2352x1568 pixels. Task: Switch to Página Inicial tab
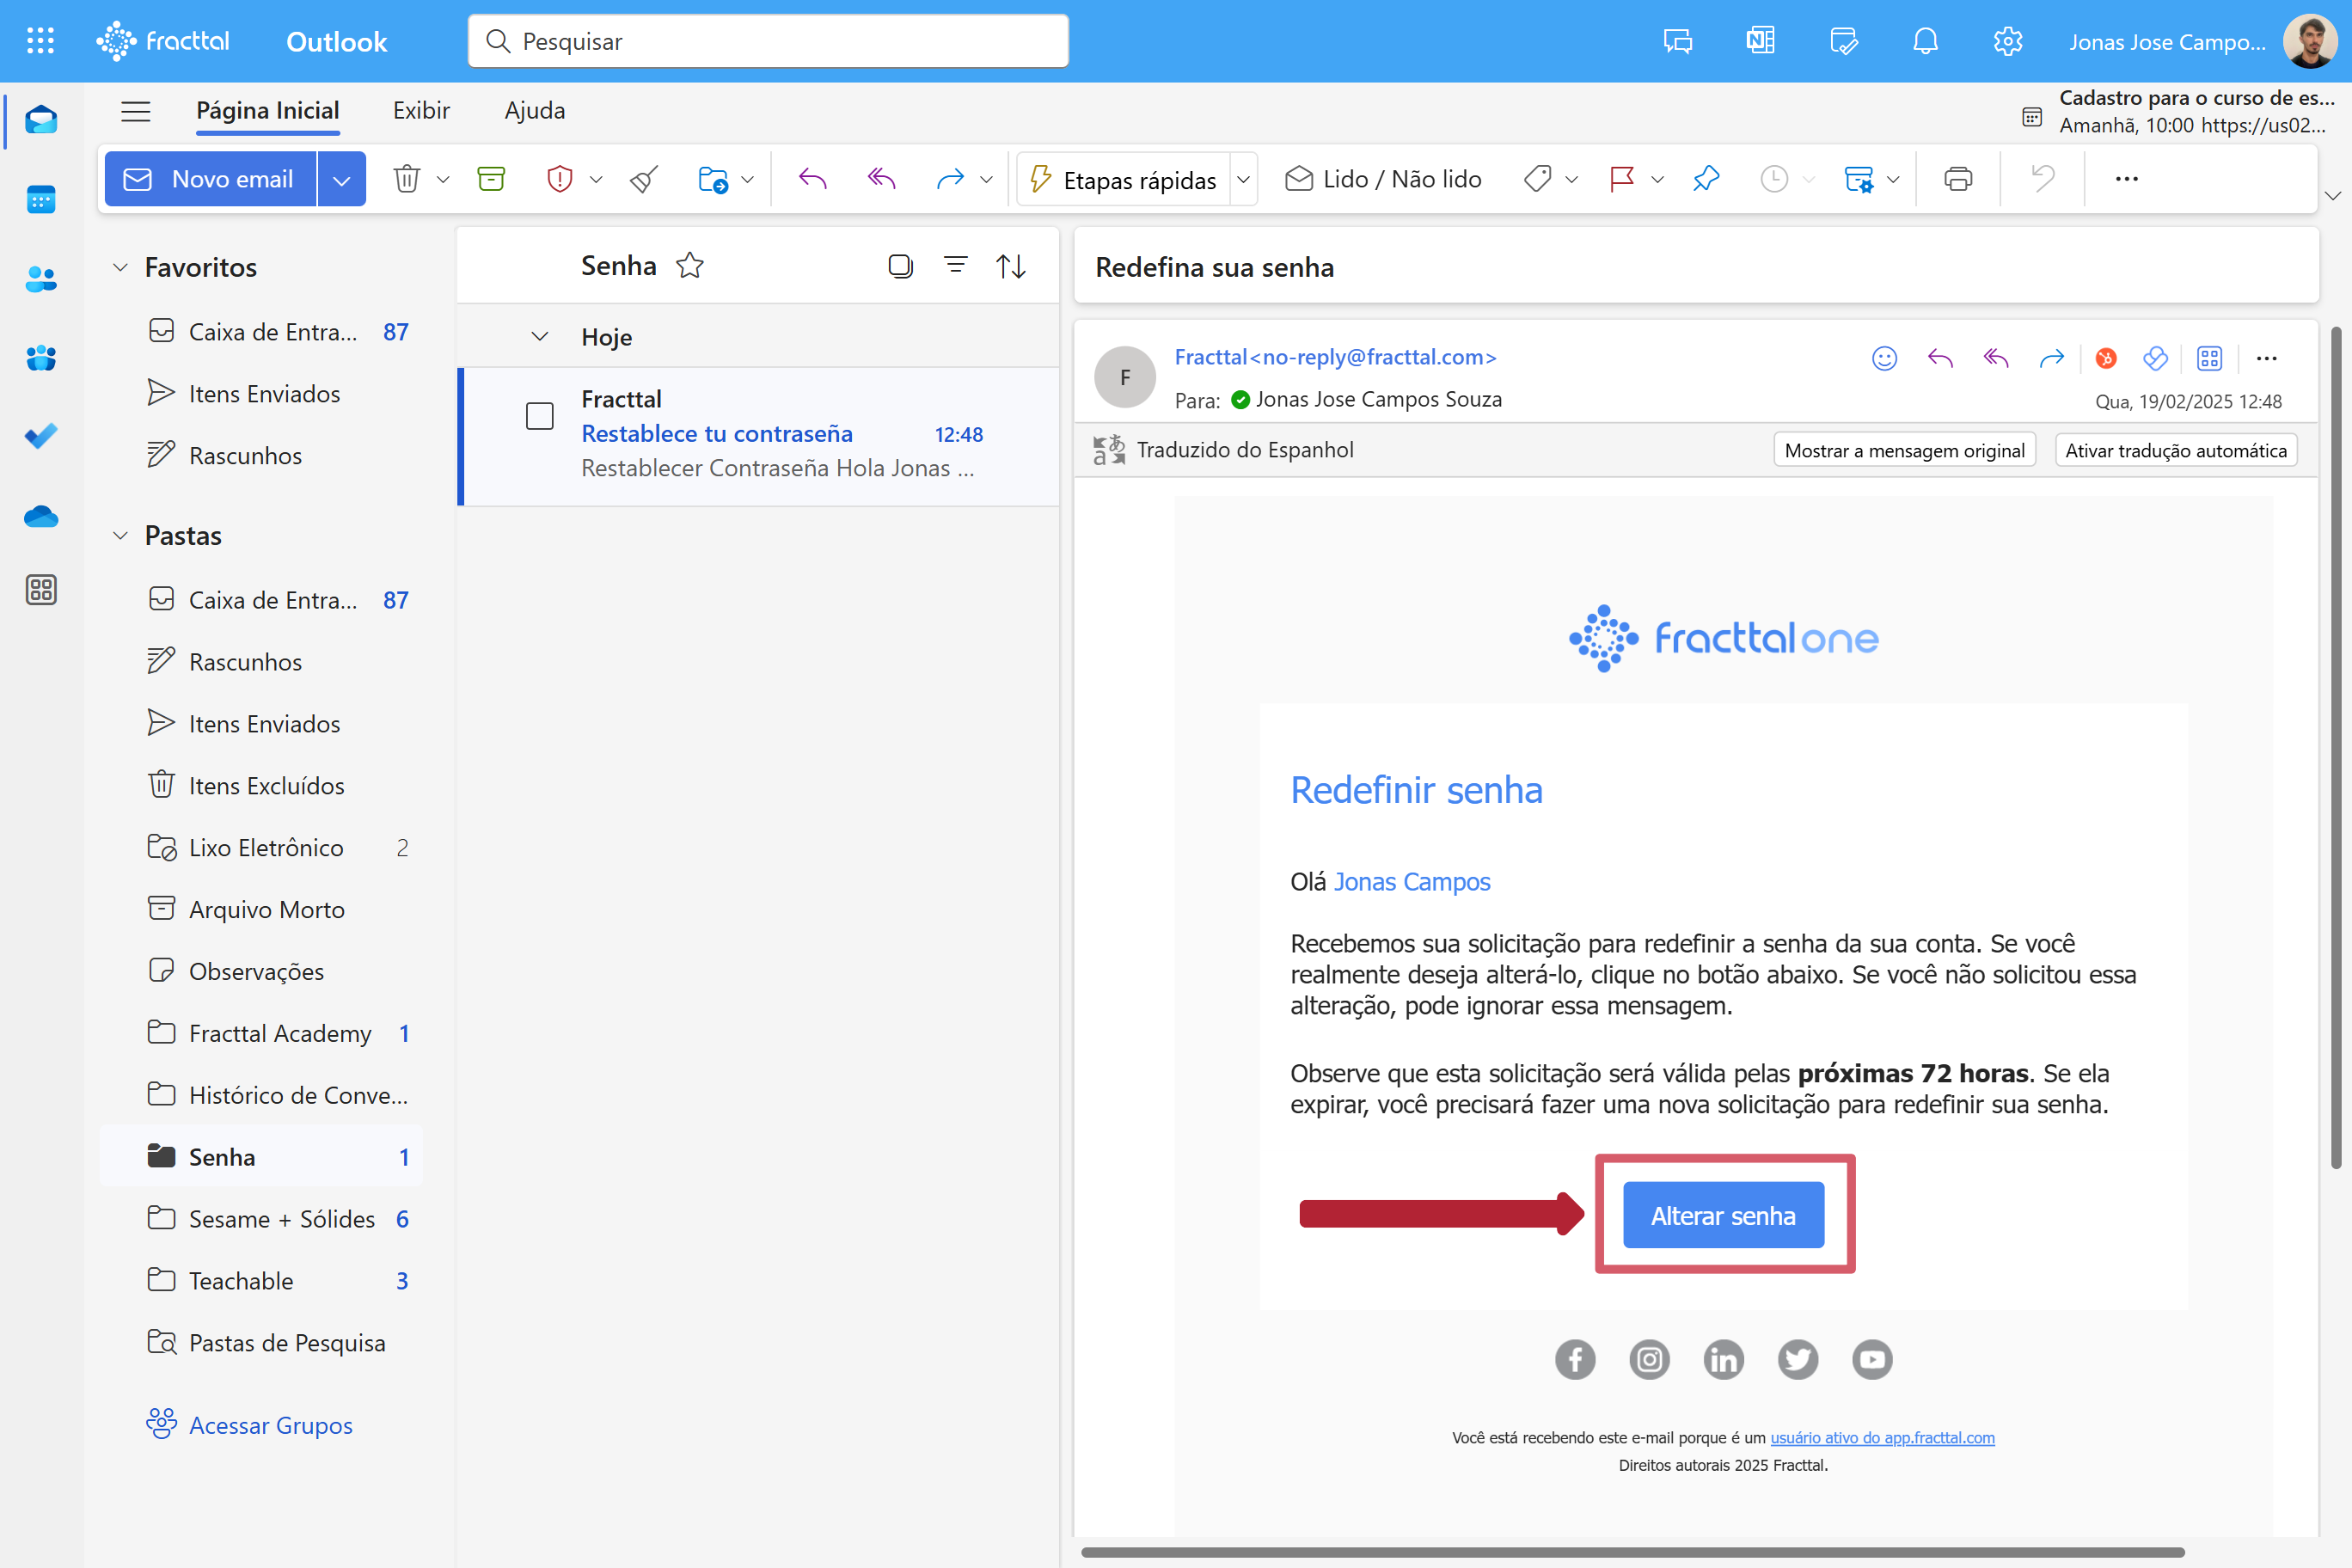[268, 111]
